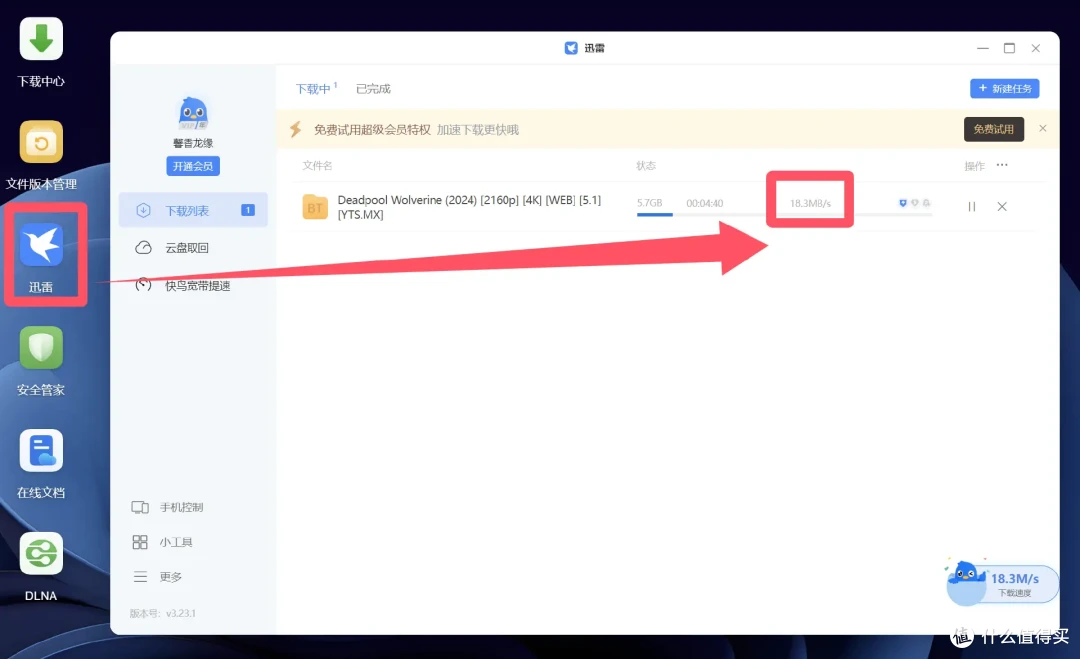Screen dimensions: 1080x659
Task: Launch the 迅雷 desktop app icon
Action: tap(41, 246)
